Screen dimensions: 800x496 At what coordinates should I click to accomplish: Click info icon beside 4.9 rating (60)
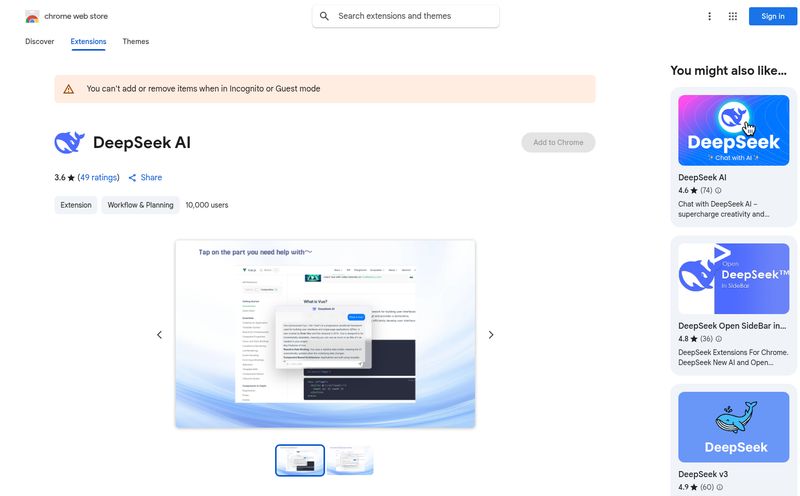[719, 487]
